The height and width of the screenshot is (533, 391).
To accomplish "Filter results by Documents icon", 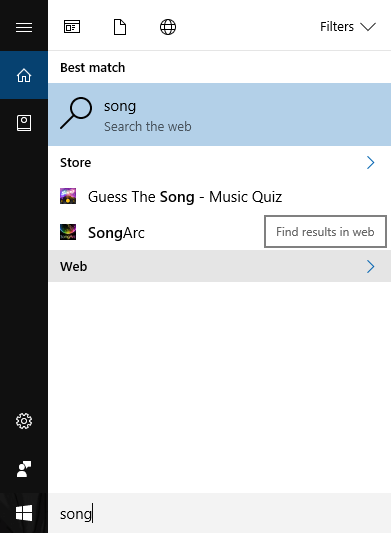I will (120, 27).
